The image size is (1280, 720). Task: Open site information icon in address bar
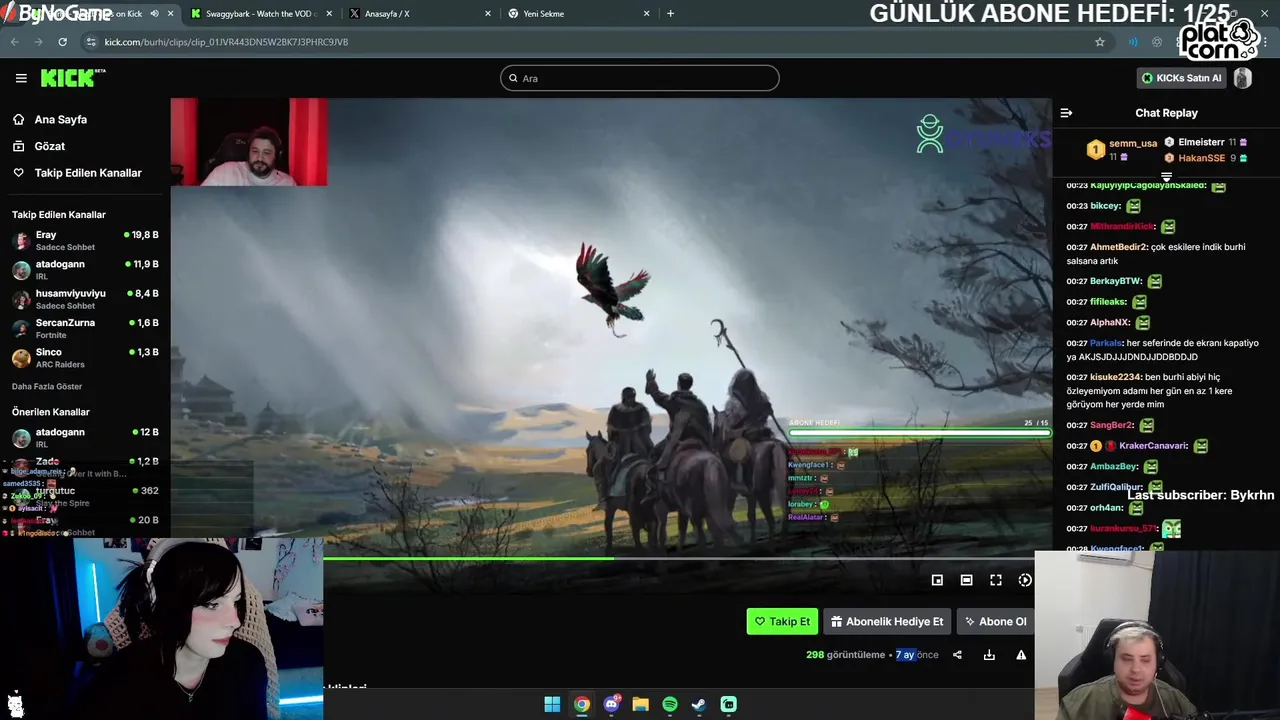(91, 42)
